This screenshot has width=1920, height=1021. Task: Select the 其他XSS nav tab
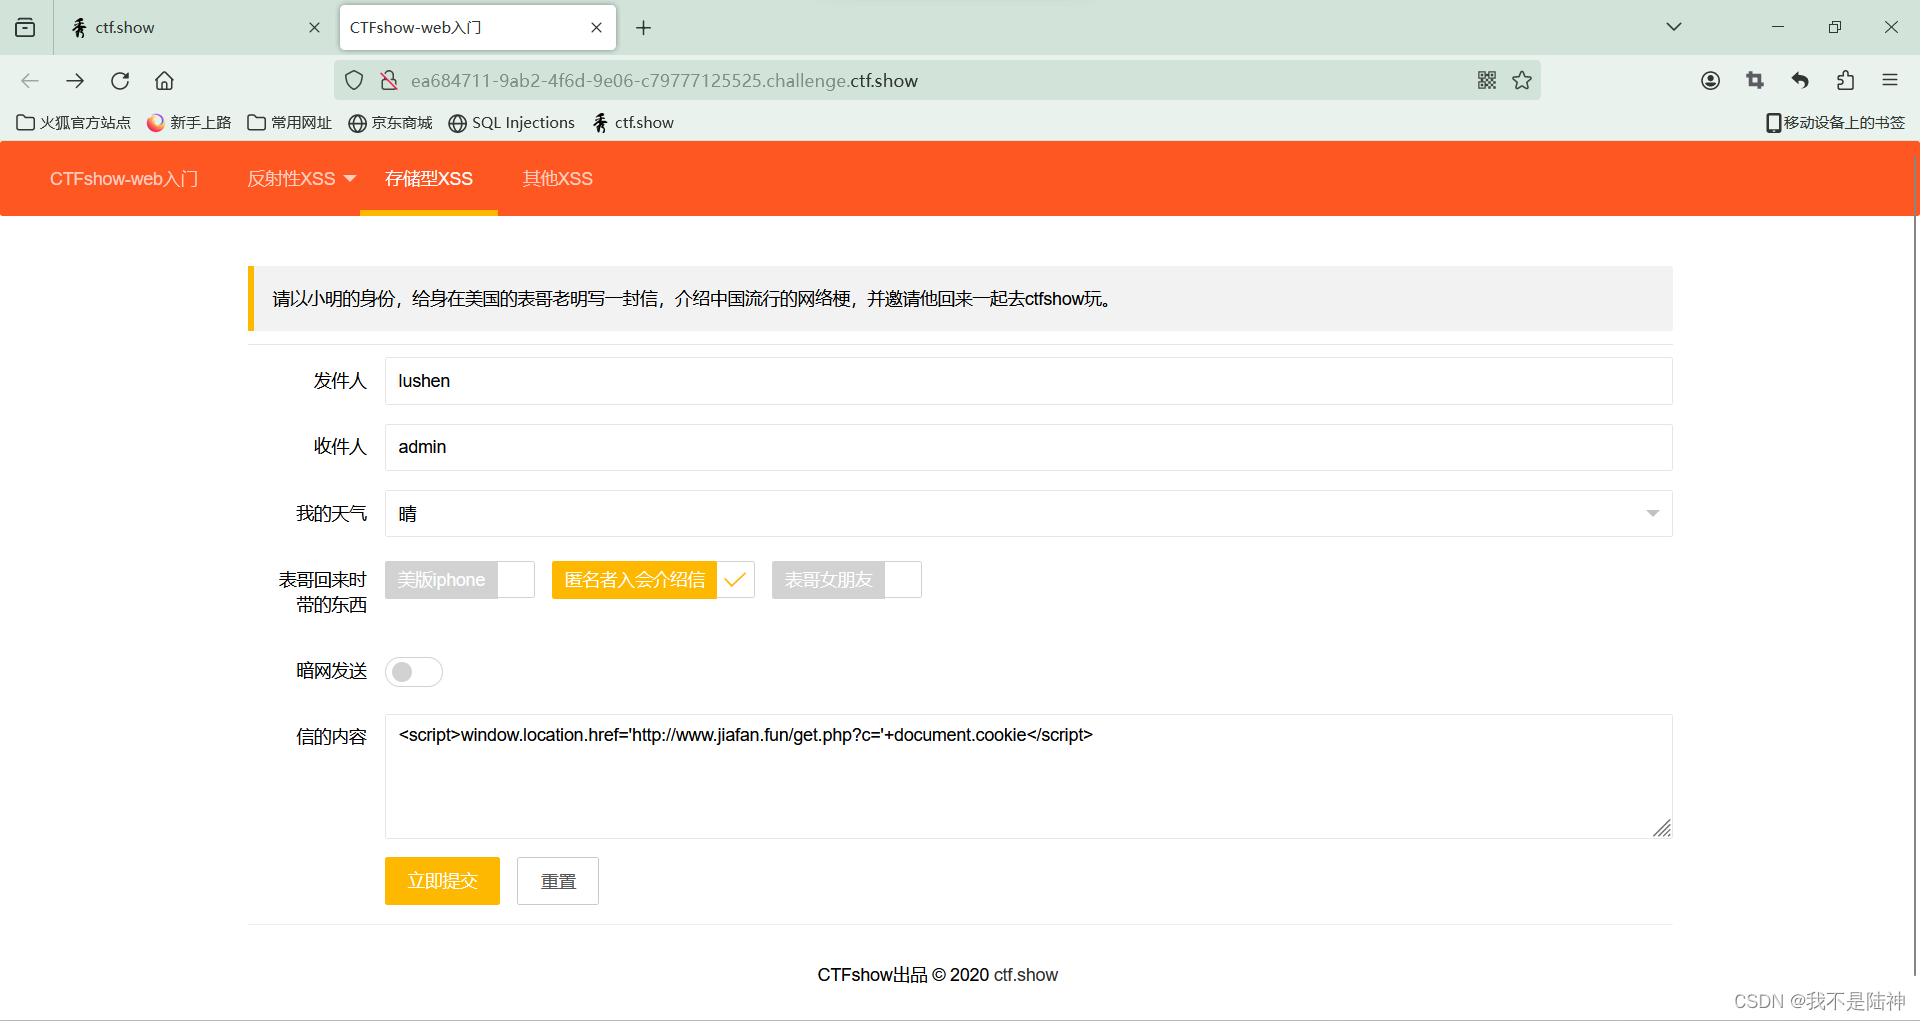pyautogui.click(x=558, y=179)
